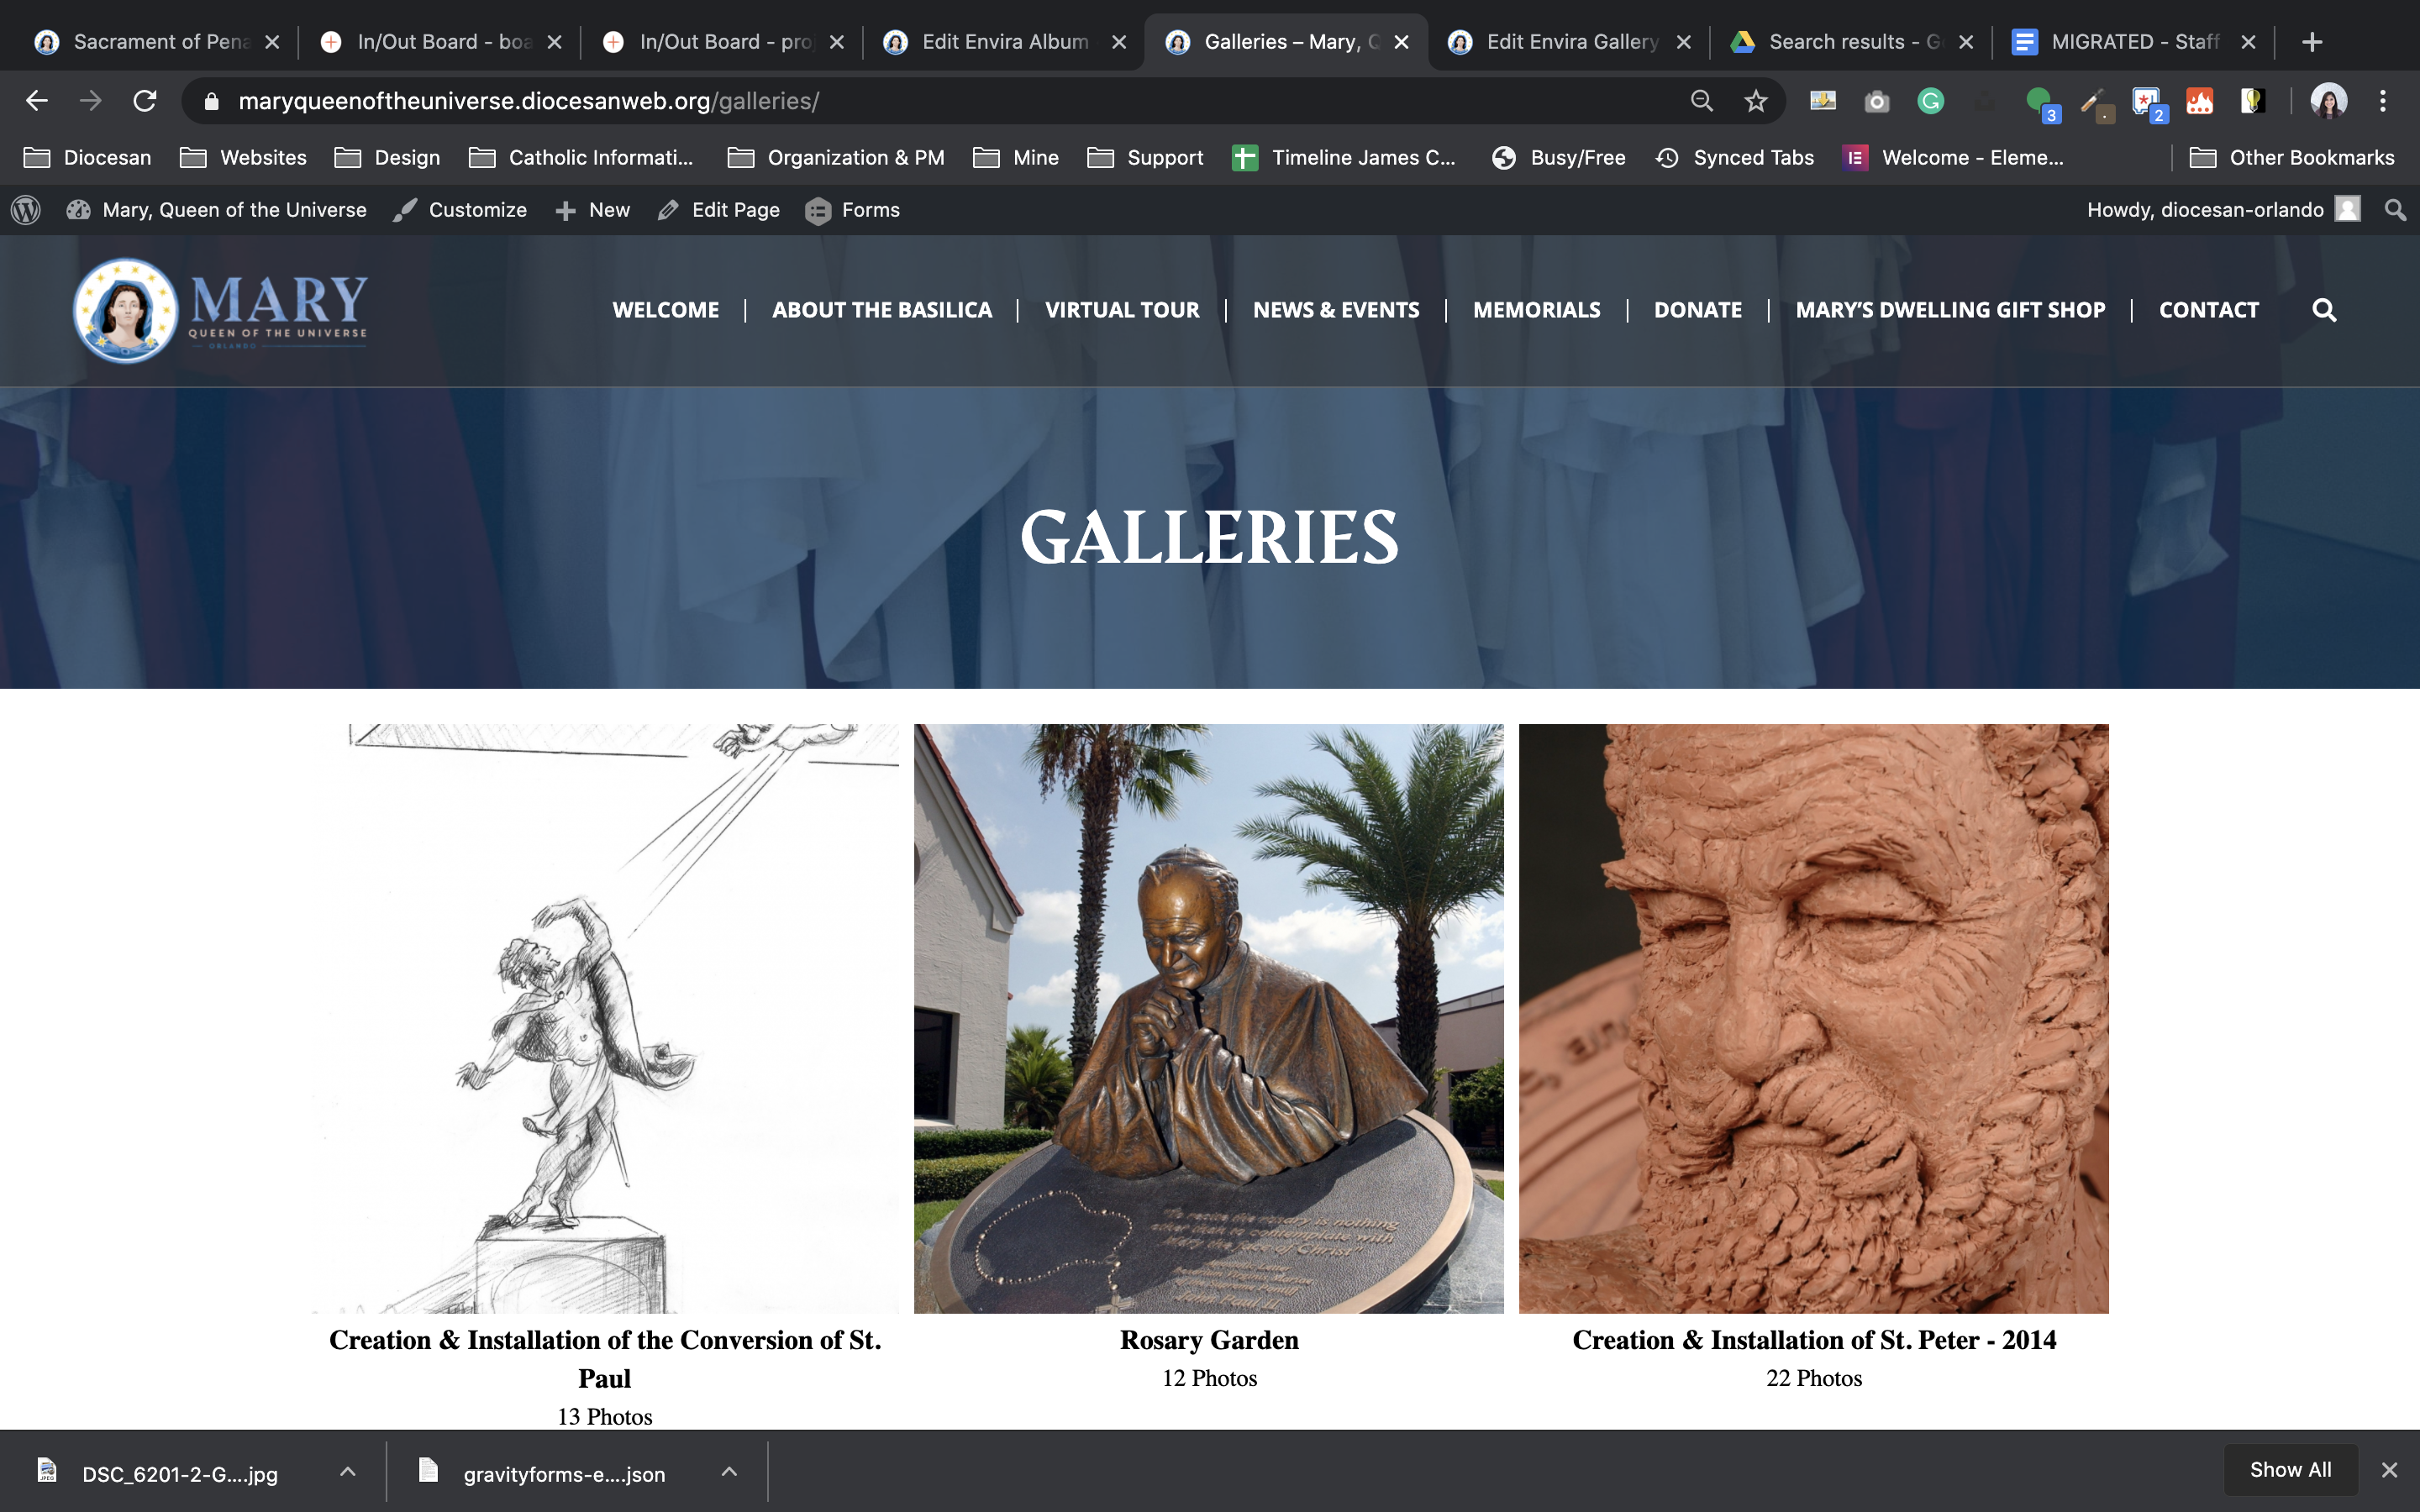The image size is (2420, 1512).
Task: Click the camera screenshot extension icon
Action: (1877, 101)
